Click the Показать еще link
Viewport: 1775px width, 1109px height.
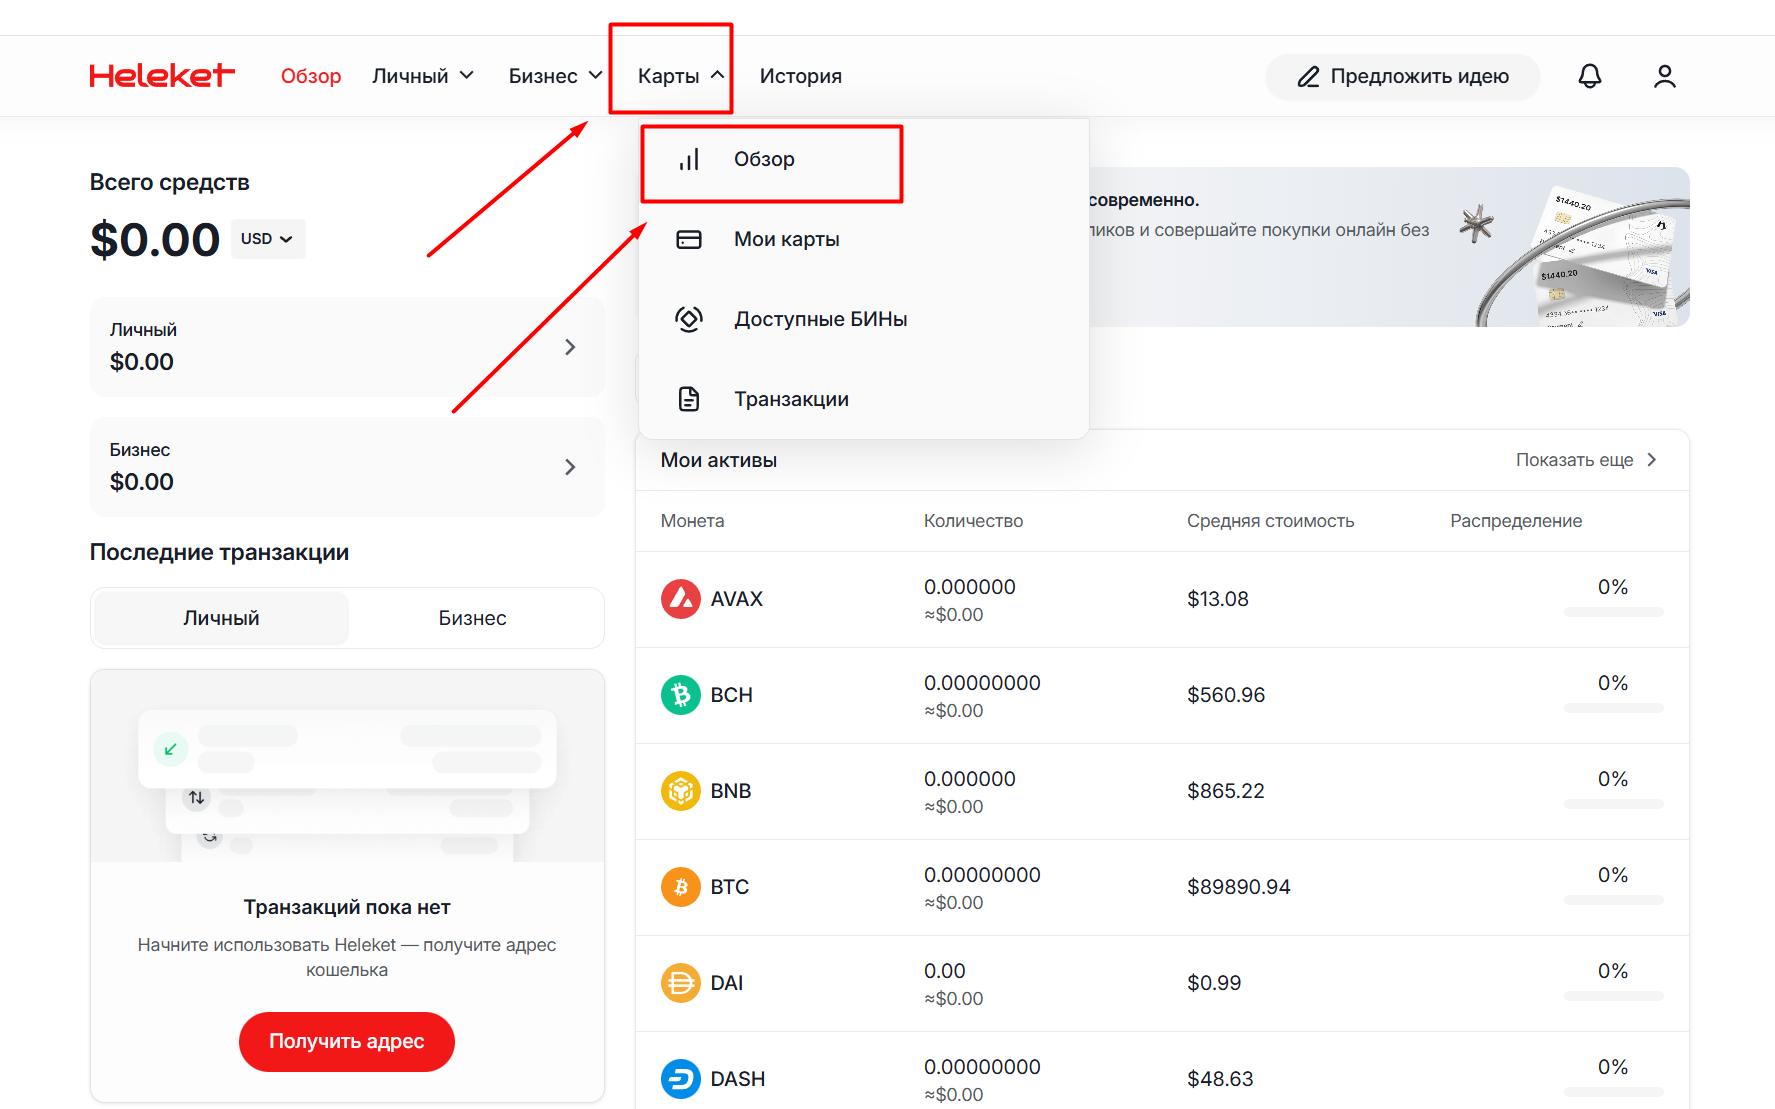pyautogui.click(x=1586, y=460)
